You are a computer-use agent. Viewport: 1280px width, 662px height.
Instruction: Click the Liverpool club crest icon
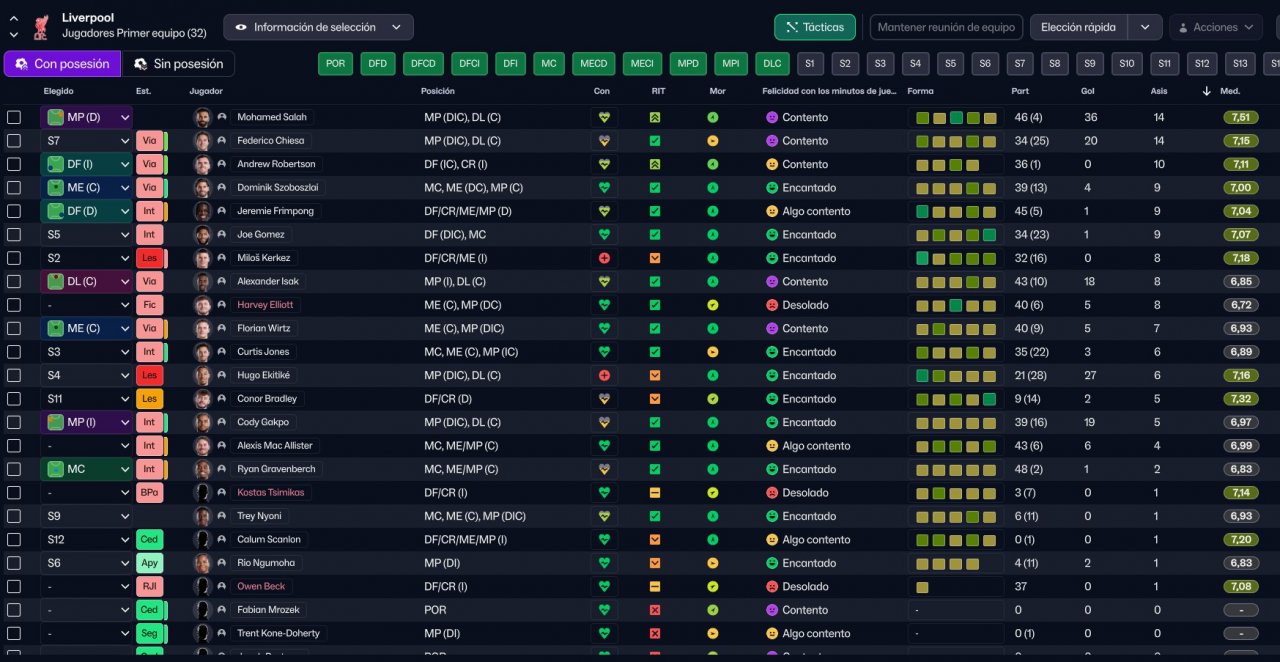41,26
